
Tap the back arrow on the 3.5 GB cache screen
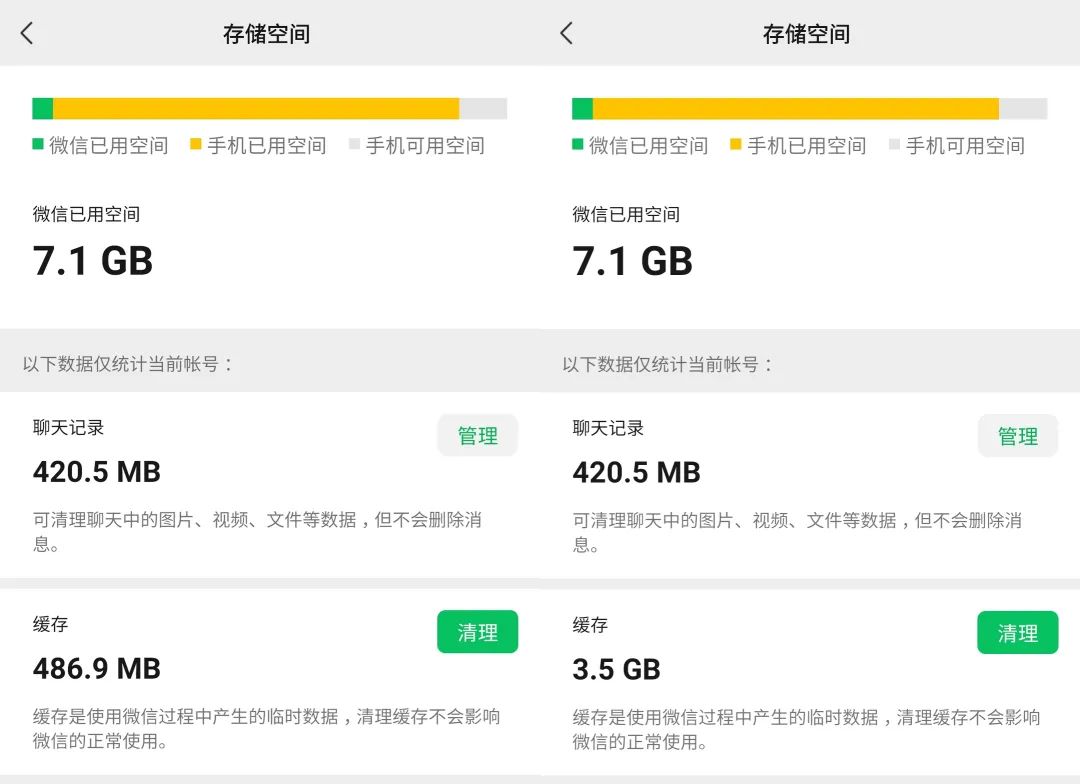click(566, 33)
